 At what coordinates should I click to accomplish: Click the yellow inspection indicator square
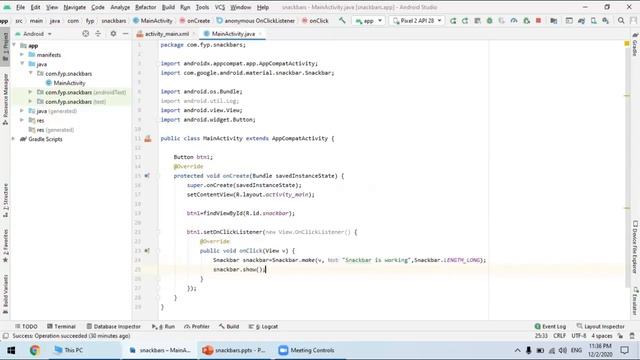[627, 43]
